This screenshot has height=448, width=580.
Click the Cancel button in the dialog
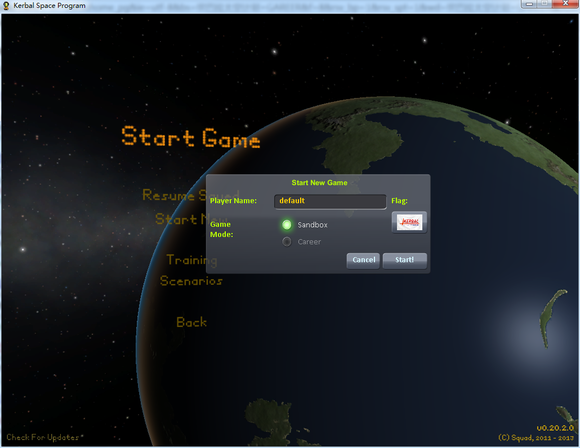[363, 260]
